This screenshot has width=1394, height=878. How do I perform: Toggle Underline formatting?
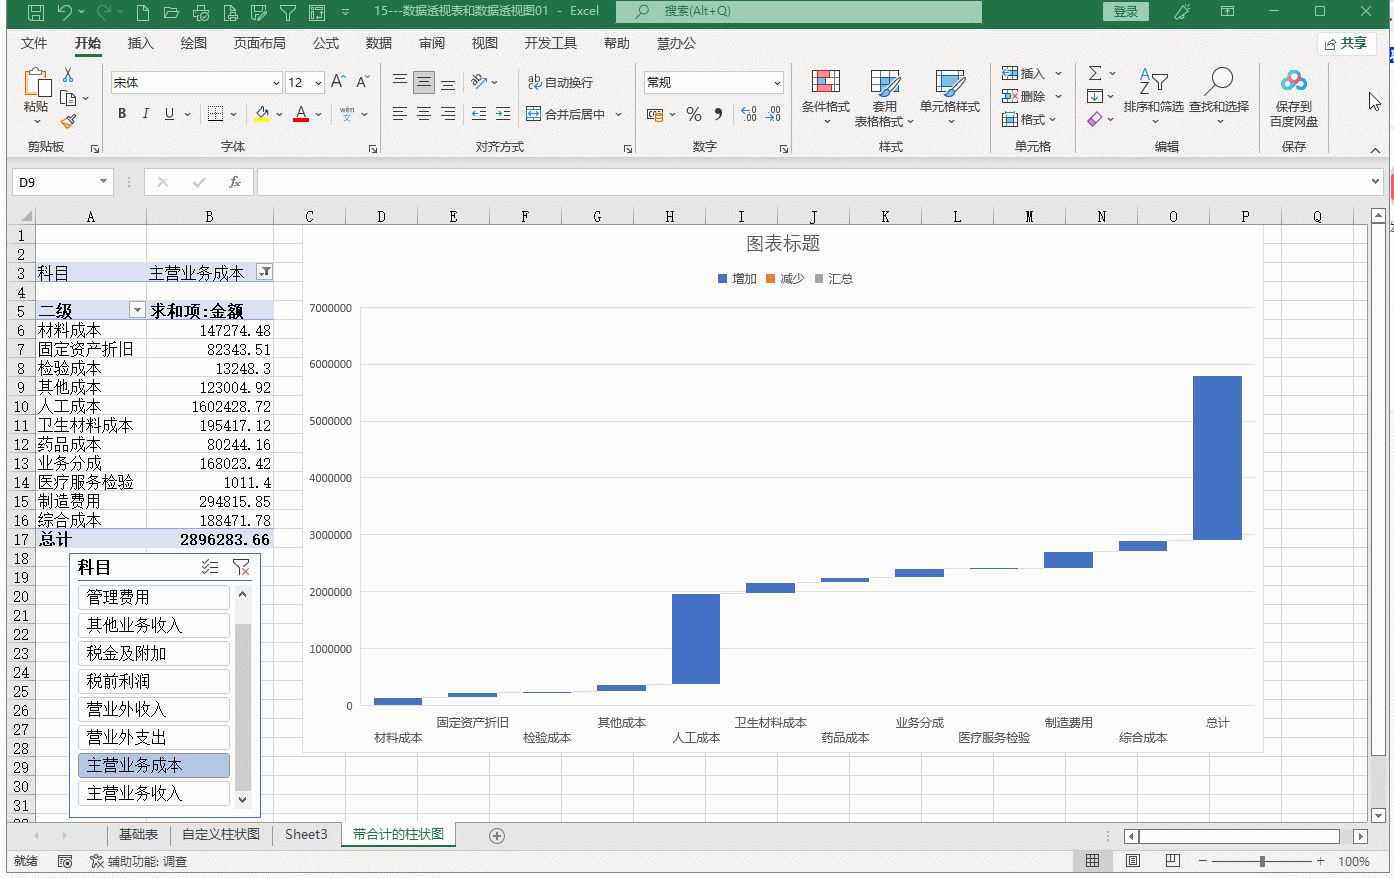click(x=170, y=114)
